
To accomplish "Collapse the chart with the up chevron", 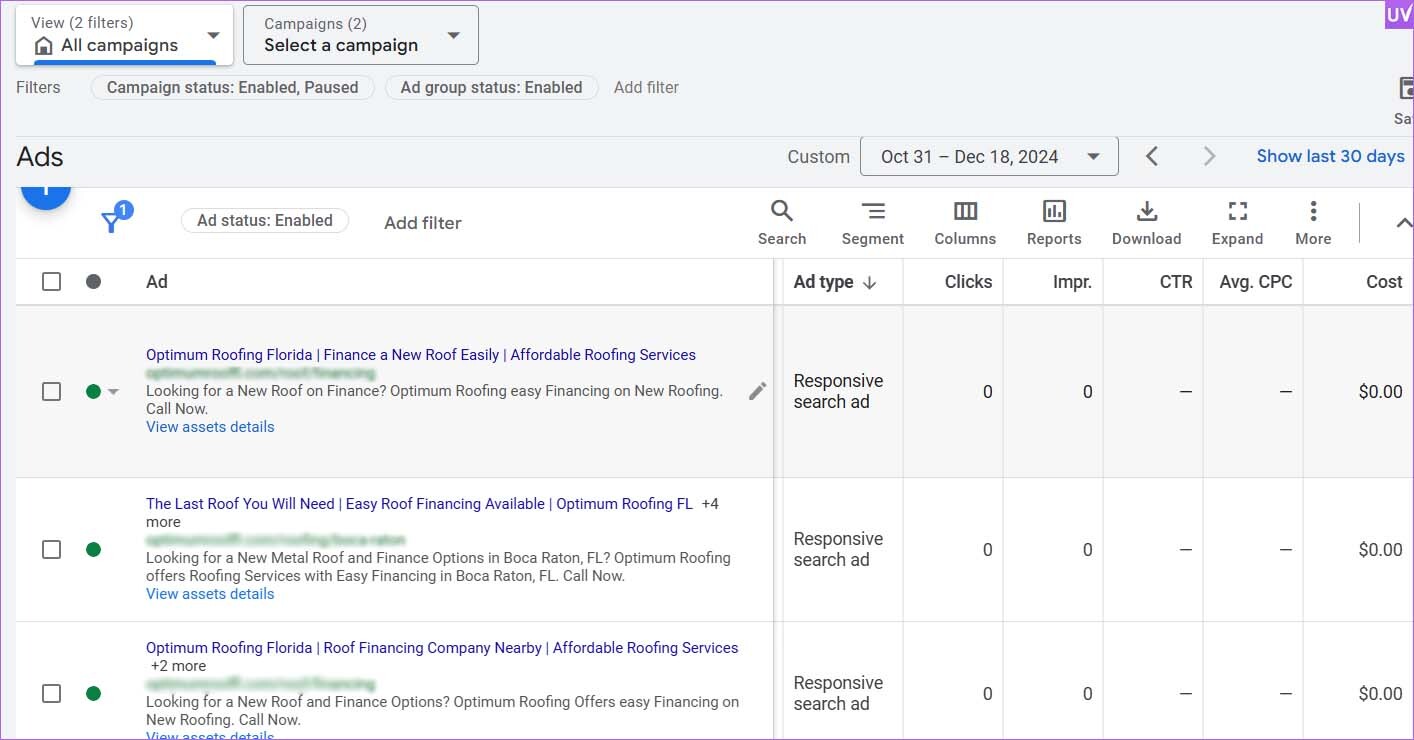I will (x=1403, y=223).
